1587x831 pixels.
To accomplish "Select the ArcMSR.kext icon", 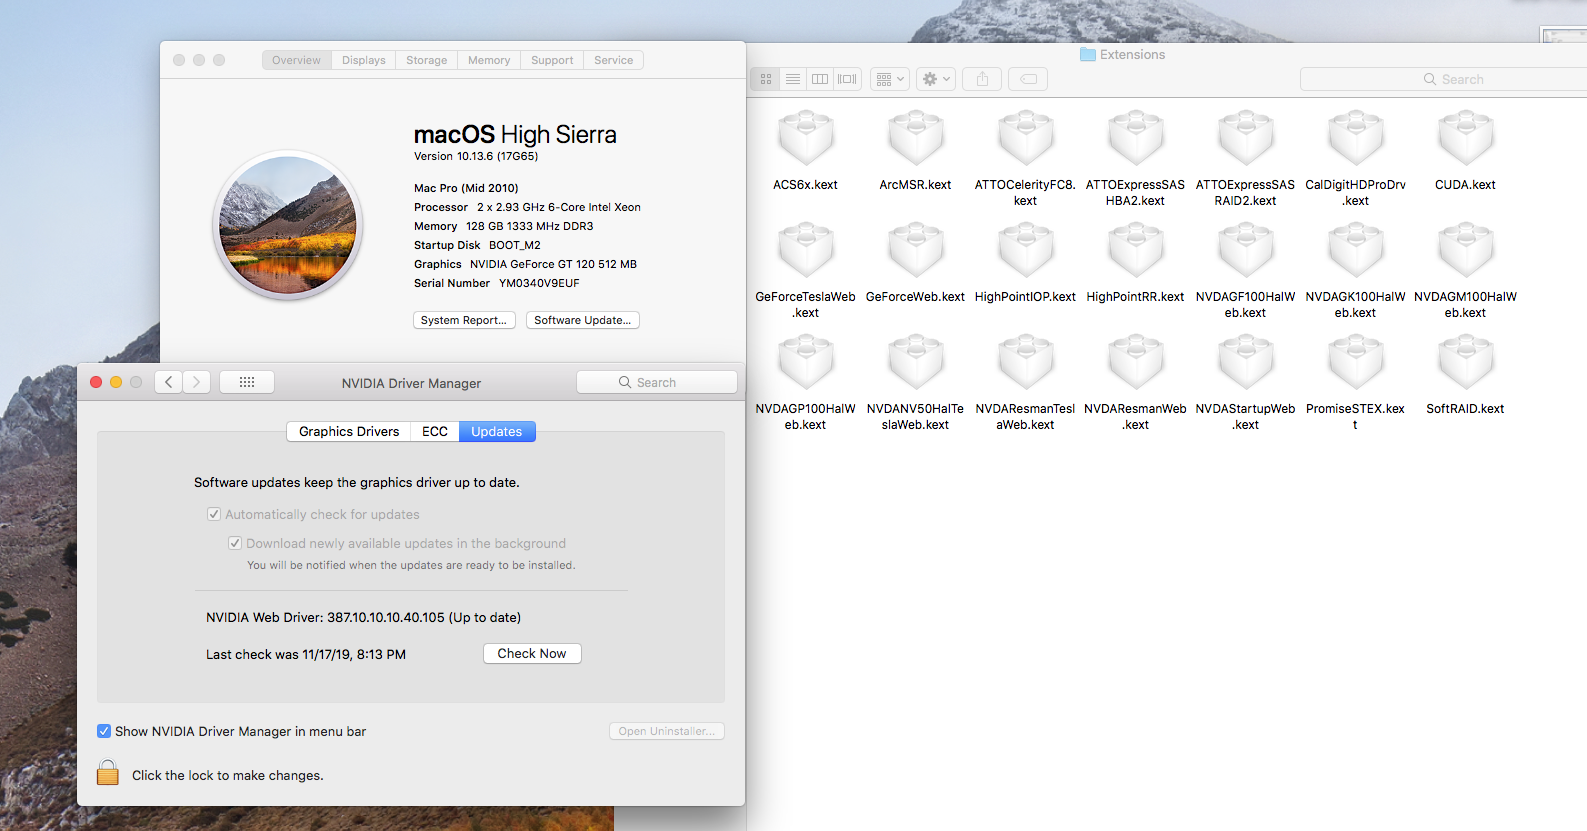I will [916, 138].
